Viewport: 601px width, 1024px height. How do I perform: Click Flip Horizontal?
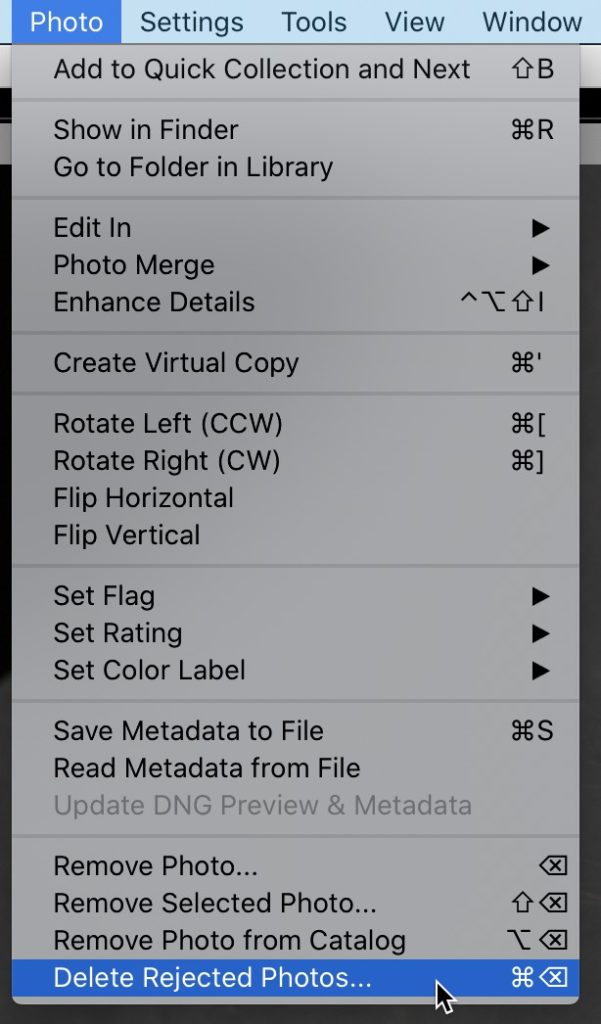click(x=143, y=498)
